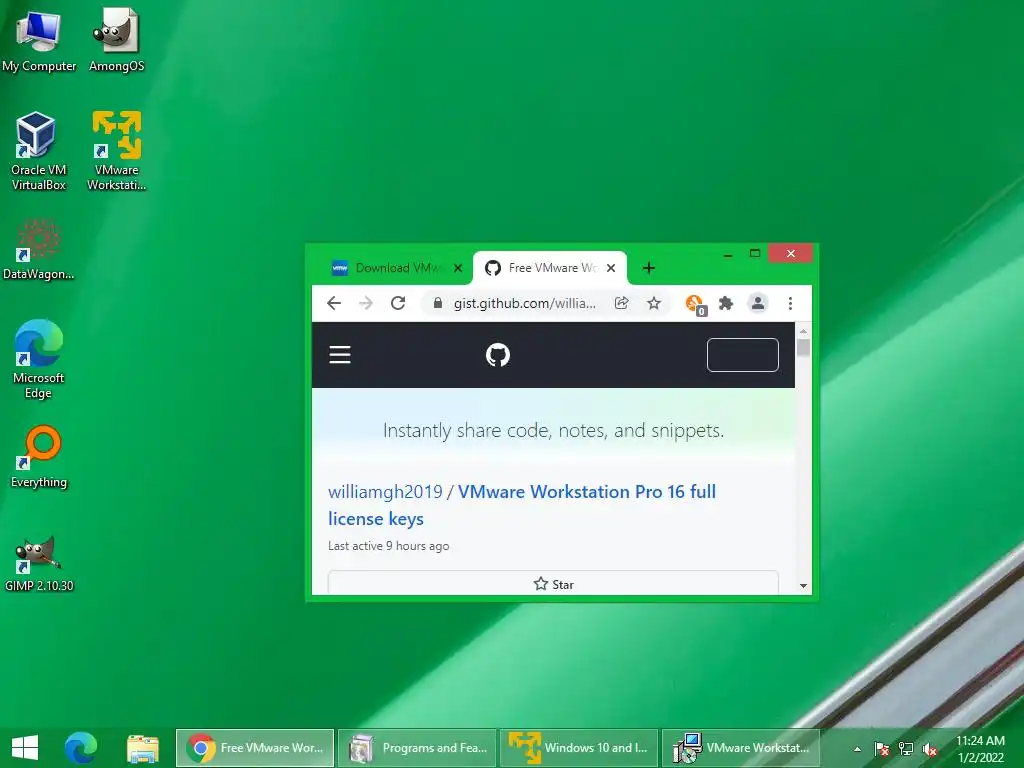Viewport: 1024px width, 768px height.
Task: Open File Explorer from the taskbar
Action: pos(143,748)
